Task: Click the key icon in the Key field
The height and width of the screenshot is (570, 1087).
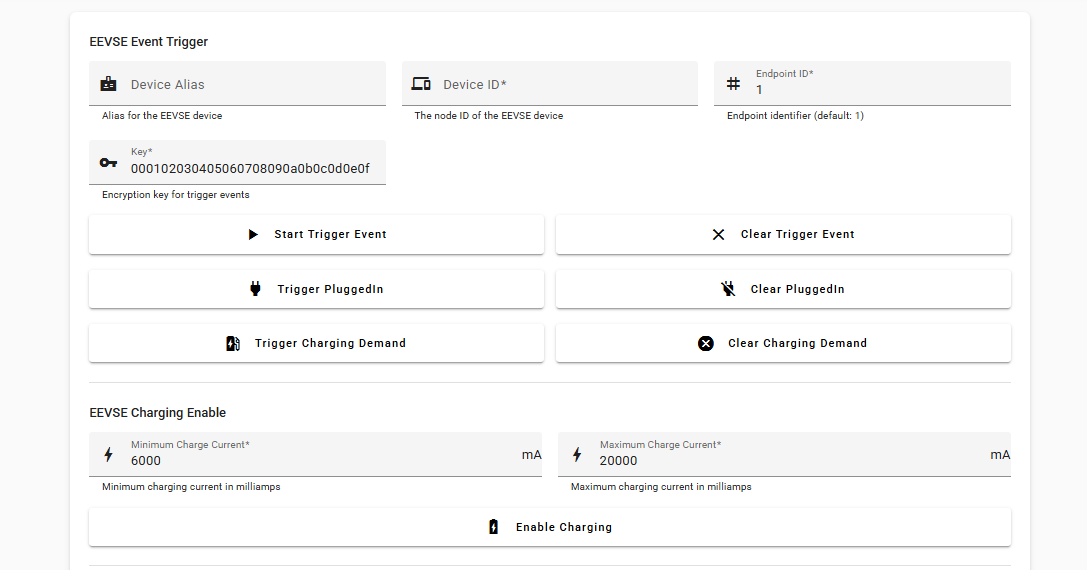Action: (x=109, y=163)
